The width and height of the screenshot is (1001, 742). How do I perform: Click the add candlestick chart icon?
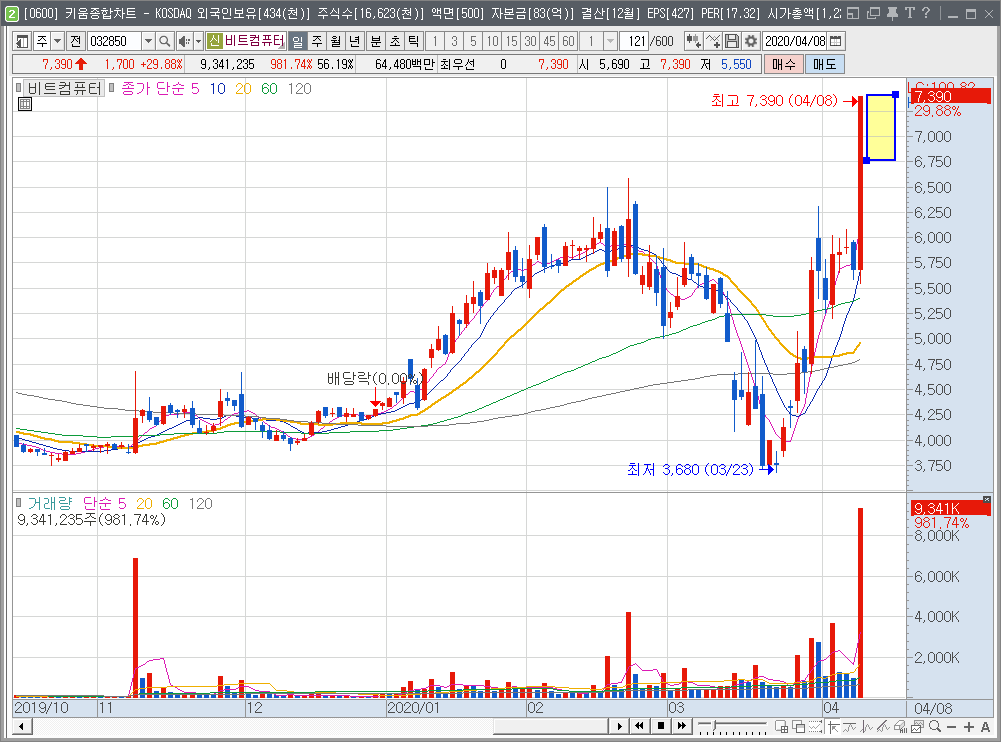(x=693, y=42)
